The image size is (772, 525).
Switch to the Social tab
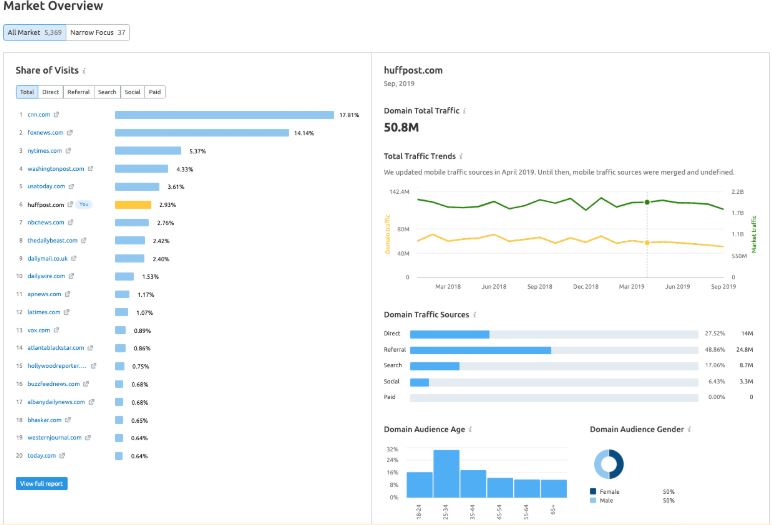pos(132,92)
